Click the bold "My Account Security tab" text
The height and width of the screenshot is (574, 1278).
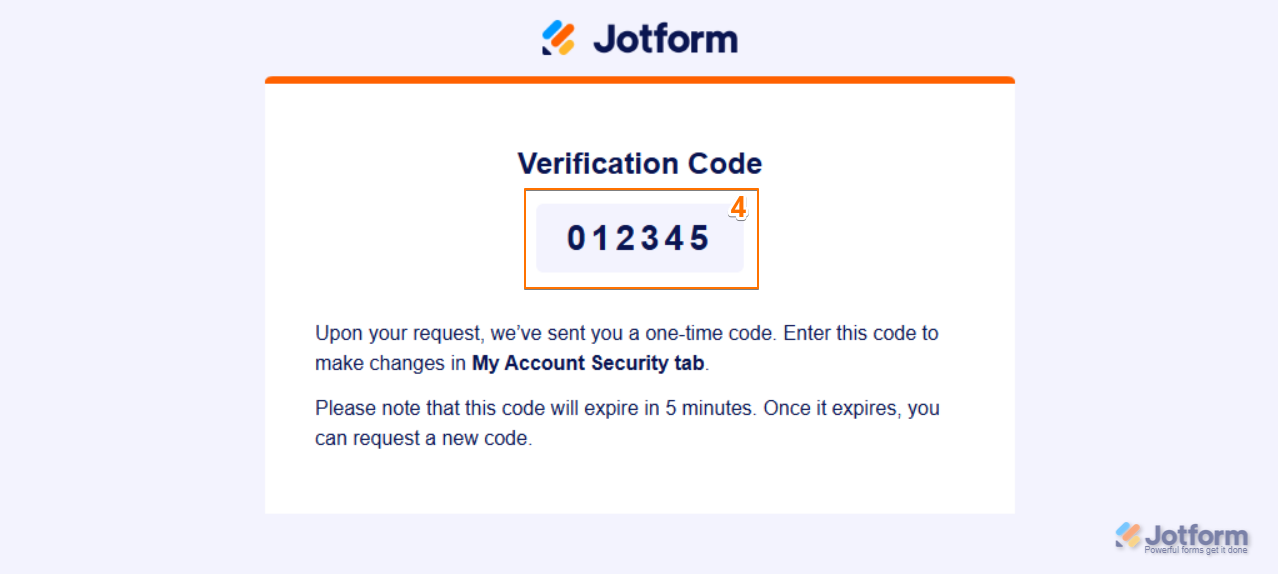pos(589,363)
